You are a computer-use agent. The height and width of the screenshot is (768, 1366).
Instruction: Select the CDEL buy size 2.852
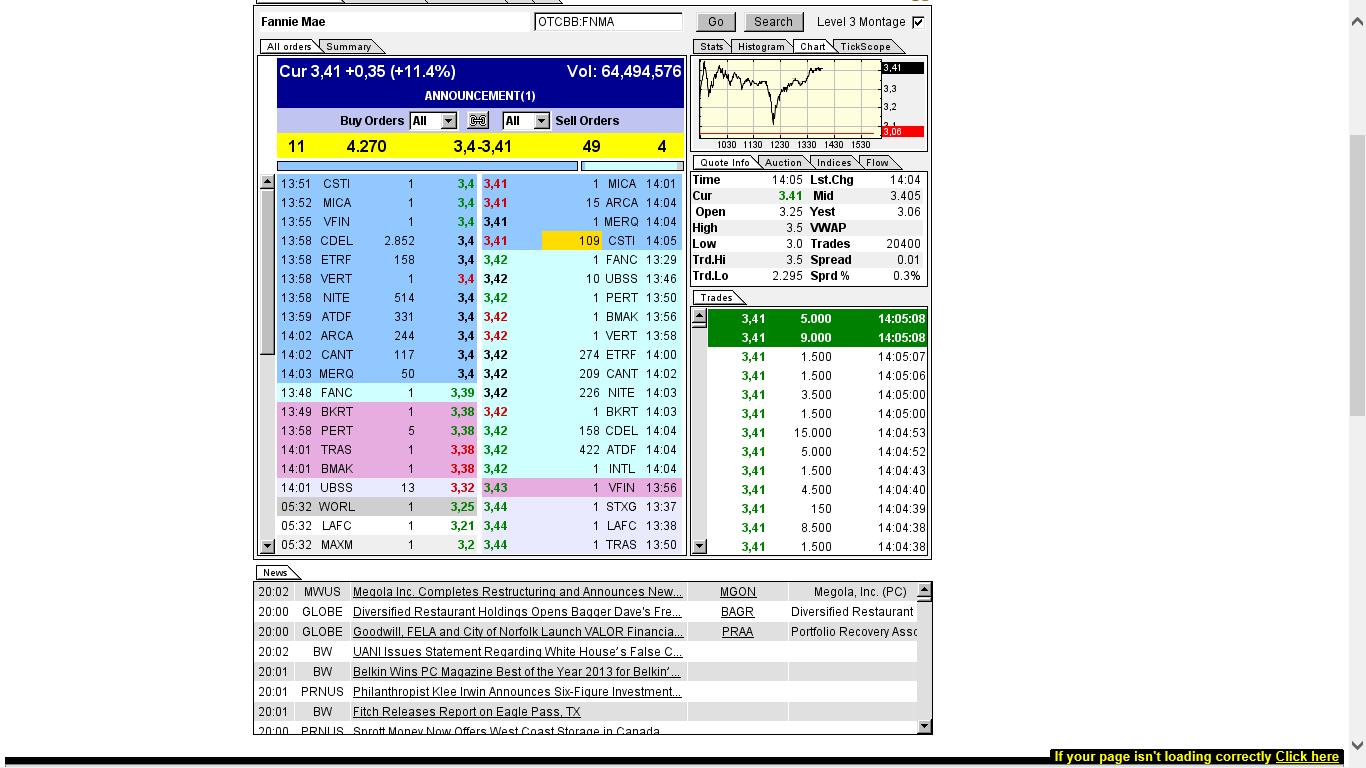[399, 241]
